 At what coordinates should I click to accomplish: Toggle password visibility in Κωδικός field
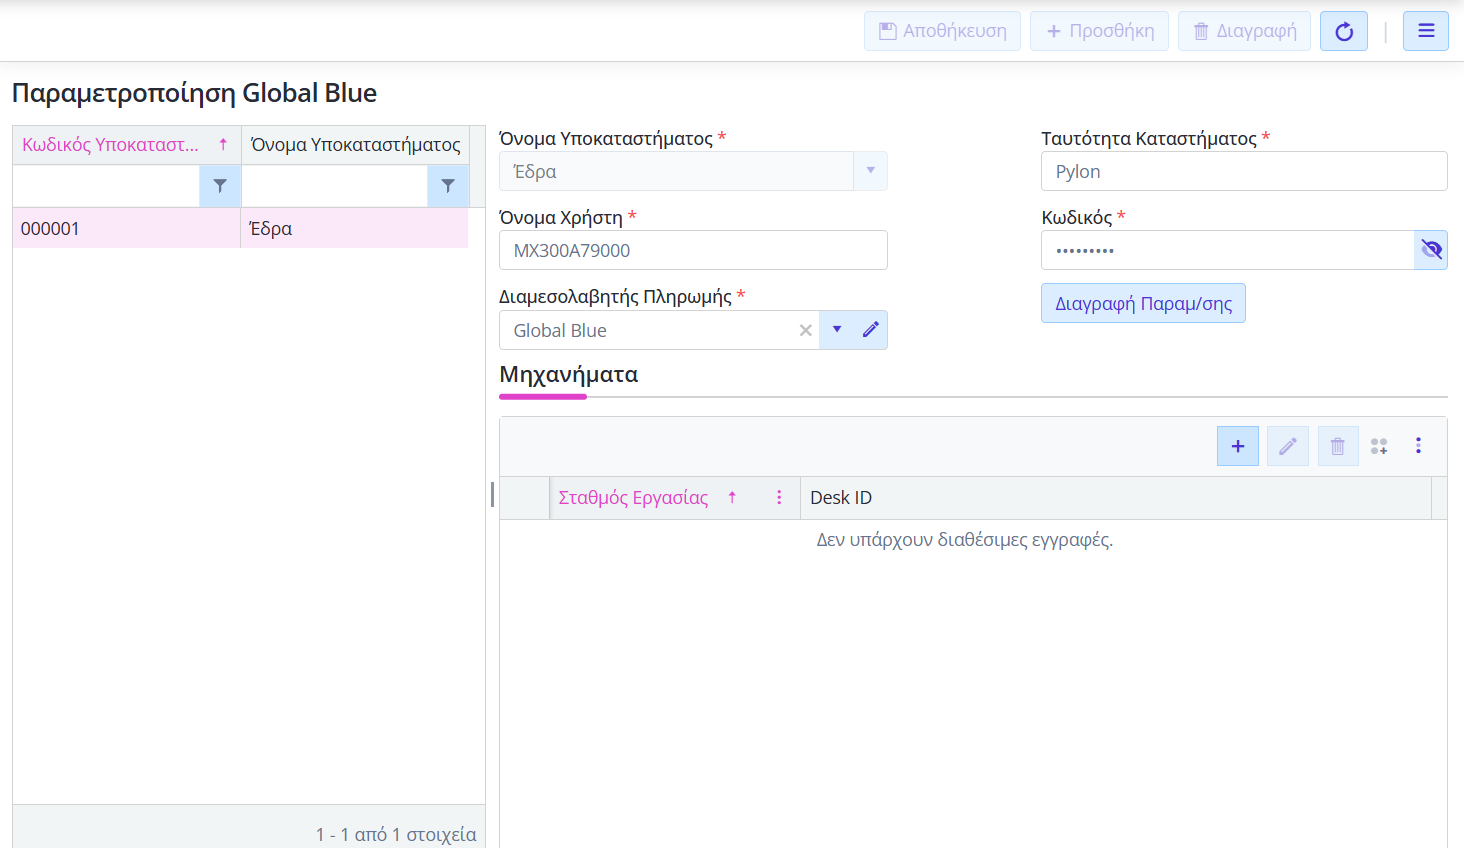(x=1431, y=250)
